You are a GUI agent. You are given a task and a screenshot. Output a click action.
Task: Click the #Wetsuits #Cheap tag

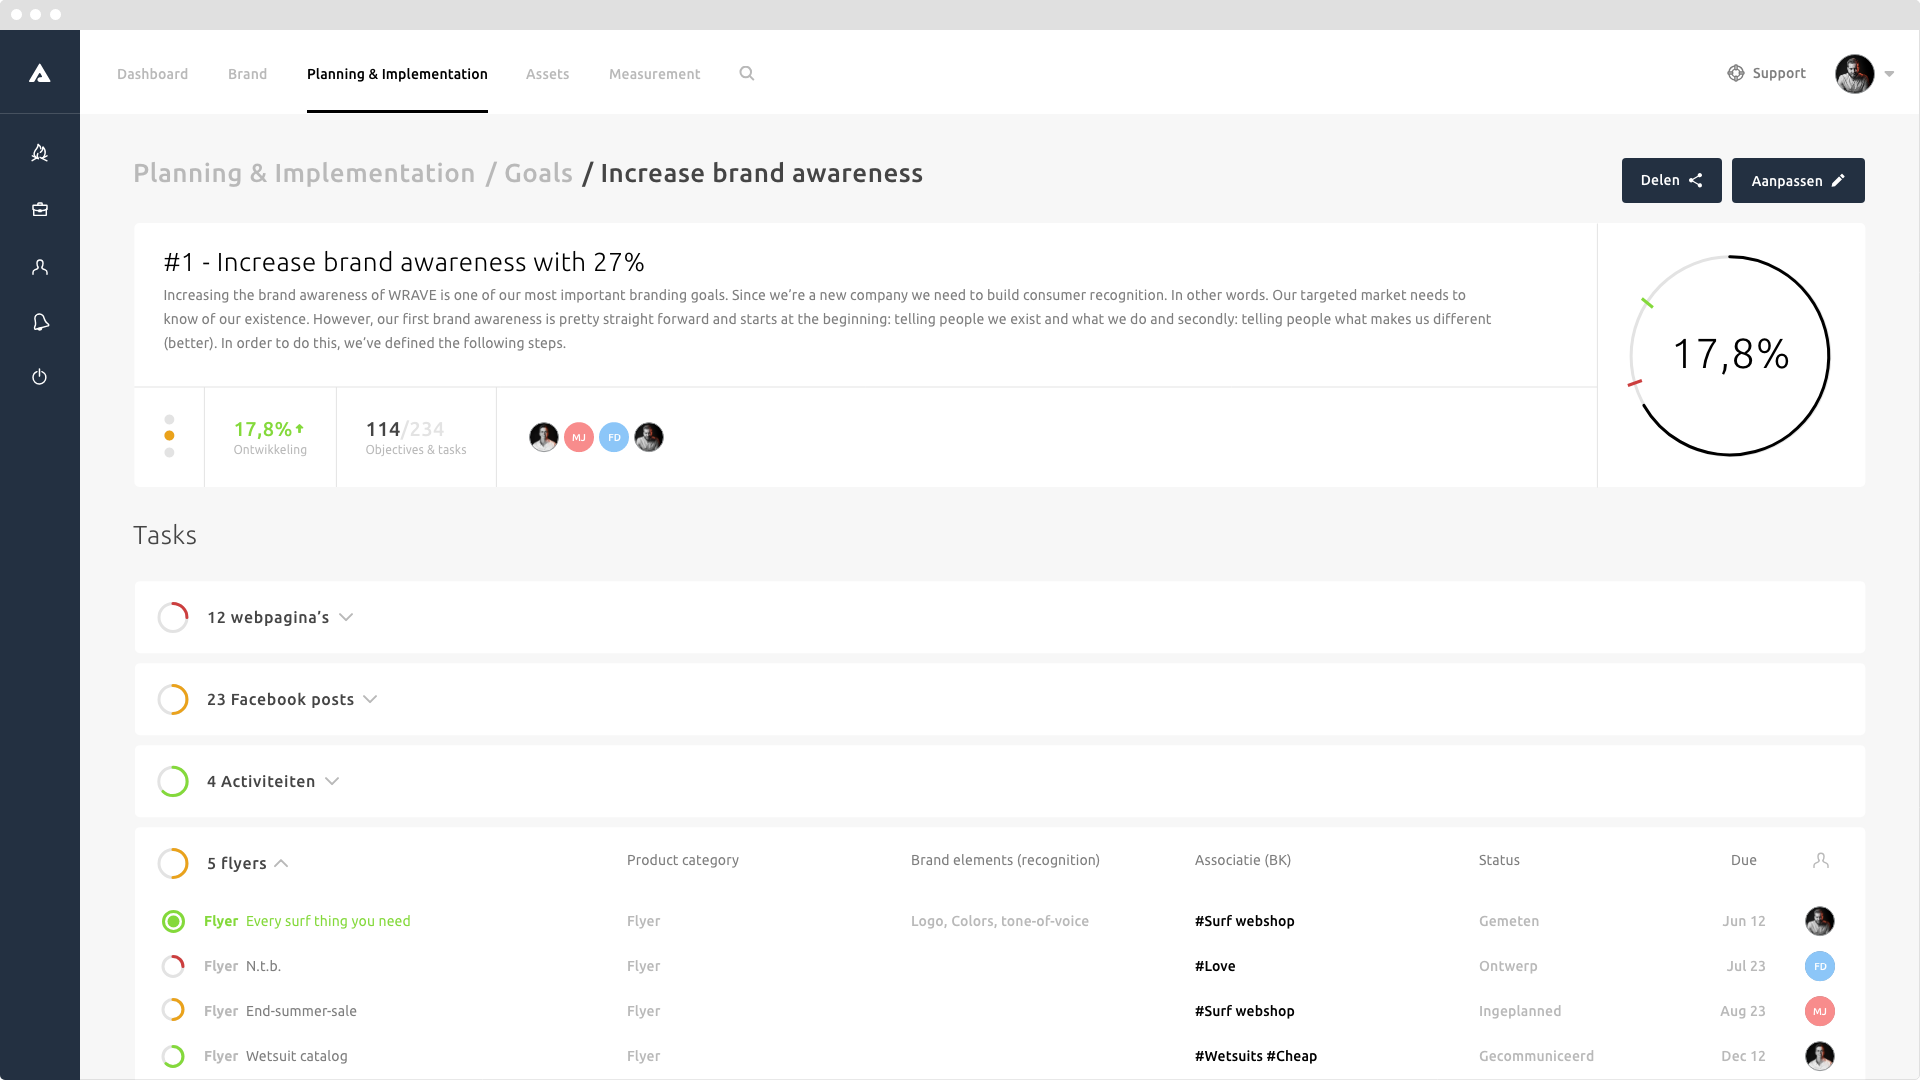1256,1056
